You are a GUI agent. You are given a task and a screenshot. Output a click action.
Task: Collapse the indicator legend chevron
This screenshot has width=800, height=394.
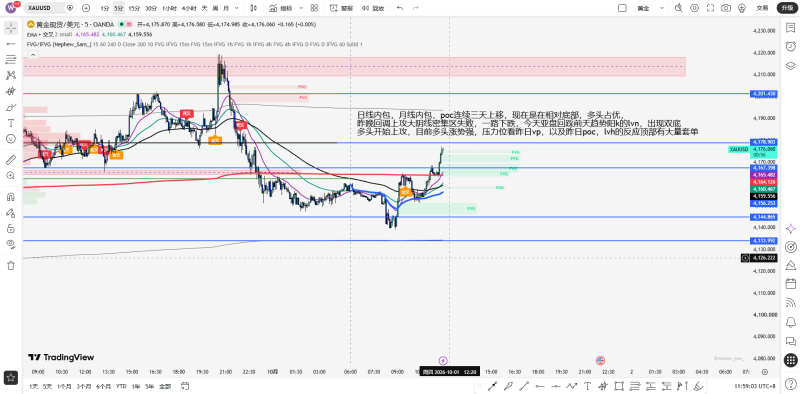coord(33,54)
